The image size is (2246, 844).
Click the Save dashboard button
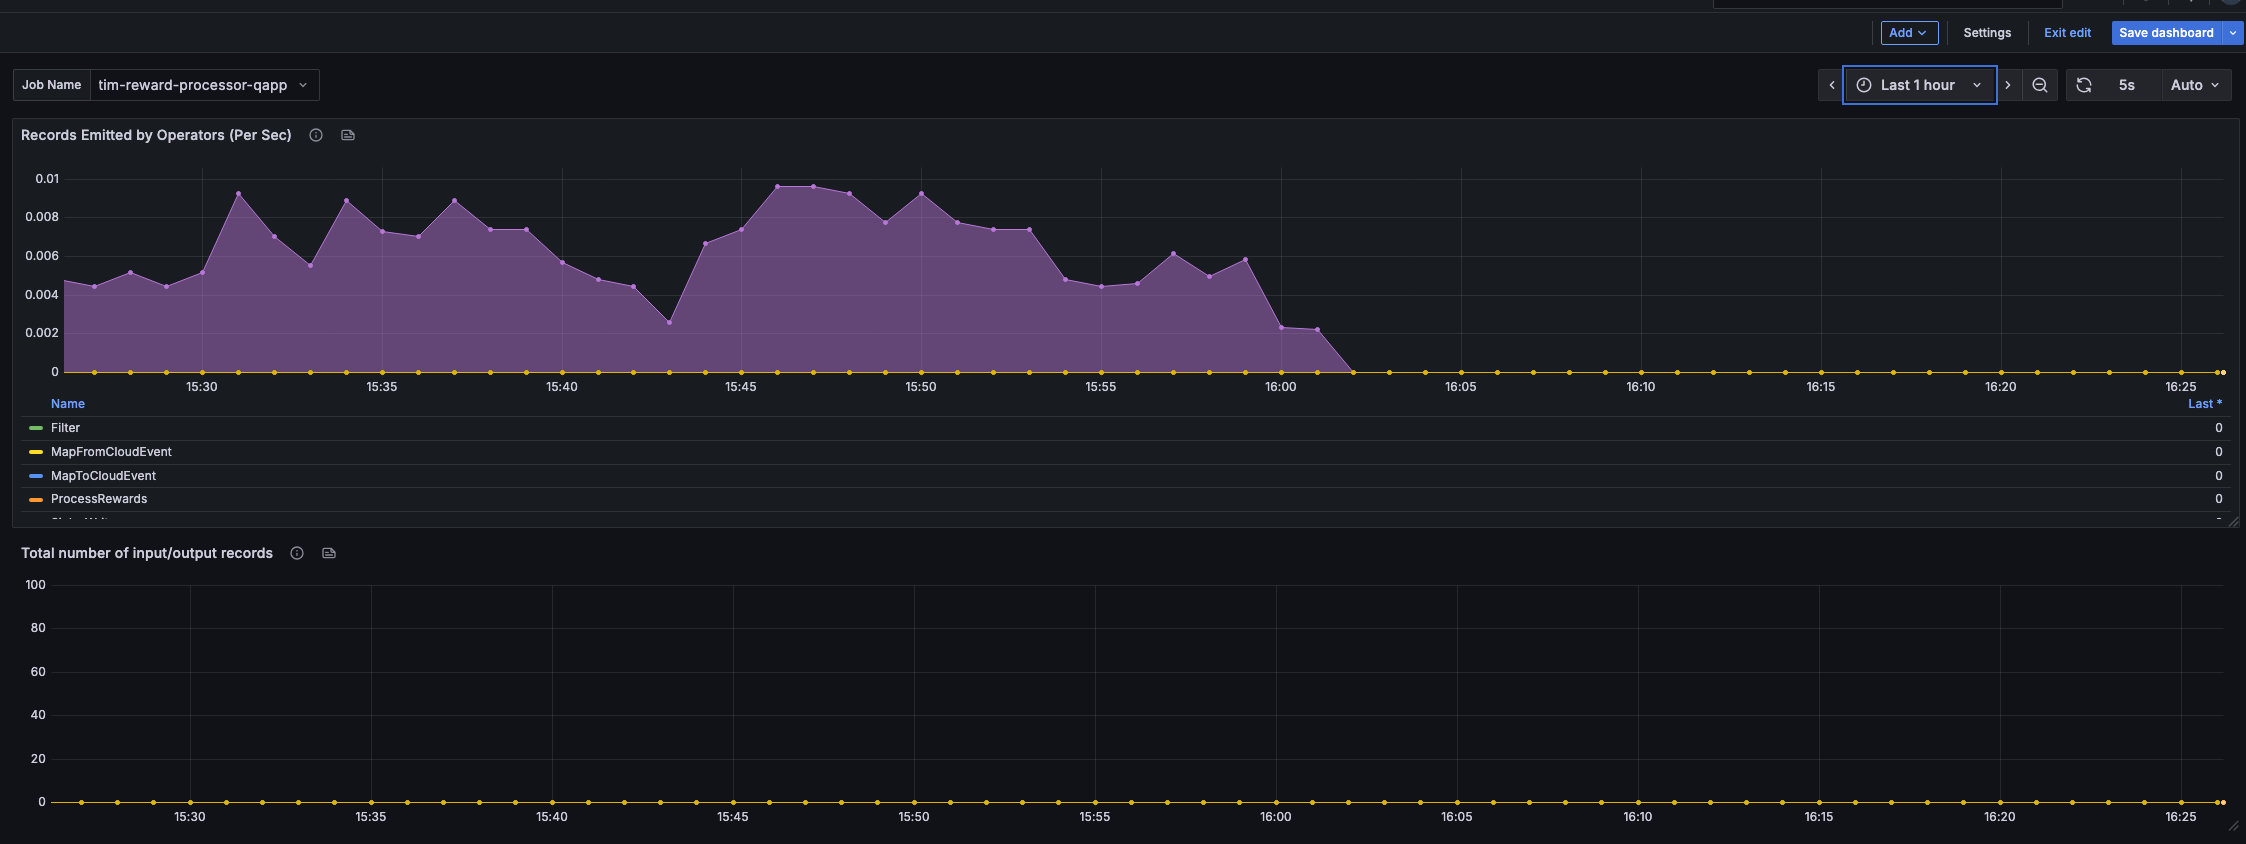[2166, 33]
